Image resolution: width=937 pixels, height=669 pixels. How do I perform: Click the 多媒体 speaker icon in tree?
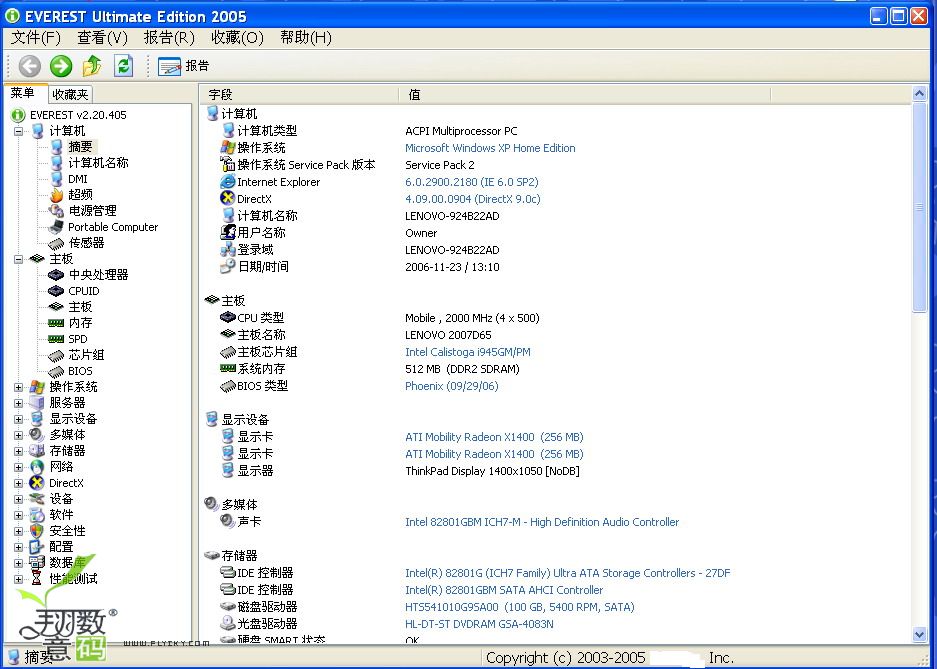point(37,434)
